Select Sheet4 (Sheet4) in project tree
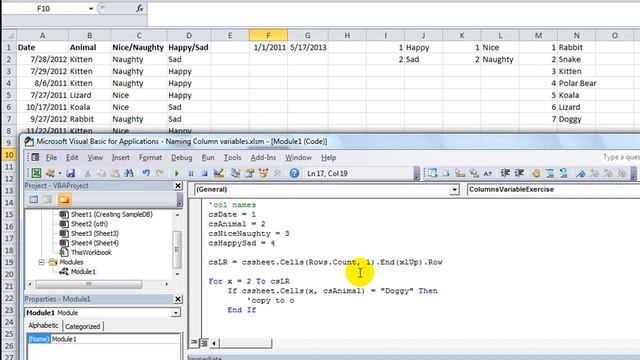640x360 pixels. 94,243
